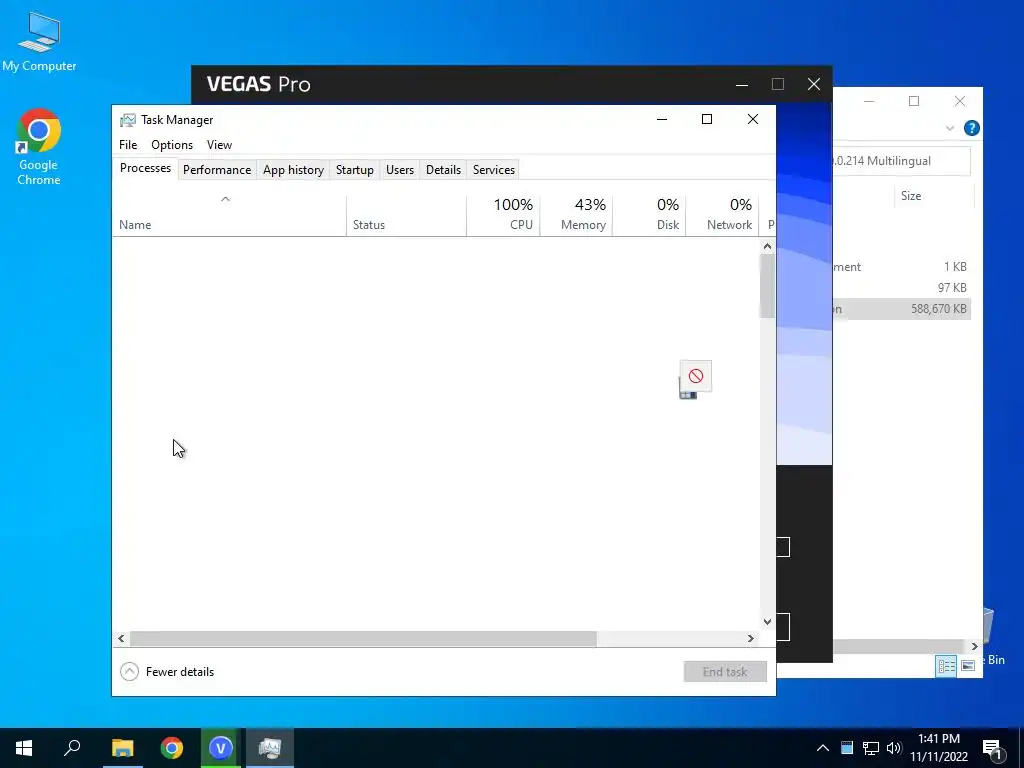The image size is (1024, 768).
Task: Sort by the Status column header
Action: [406, 216]
